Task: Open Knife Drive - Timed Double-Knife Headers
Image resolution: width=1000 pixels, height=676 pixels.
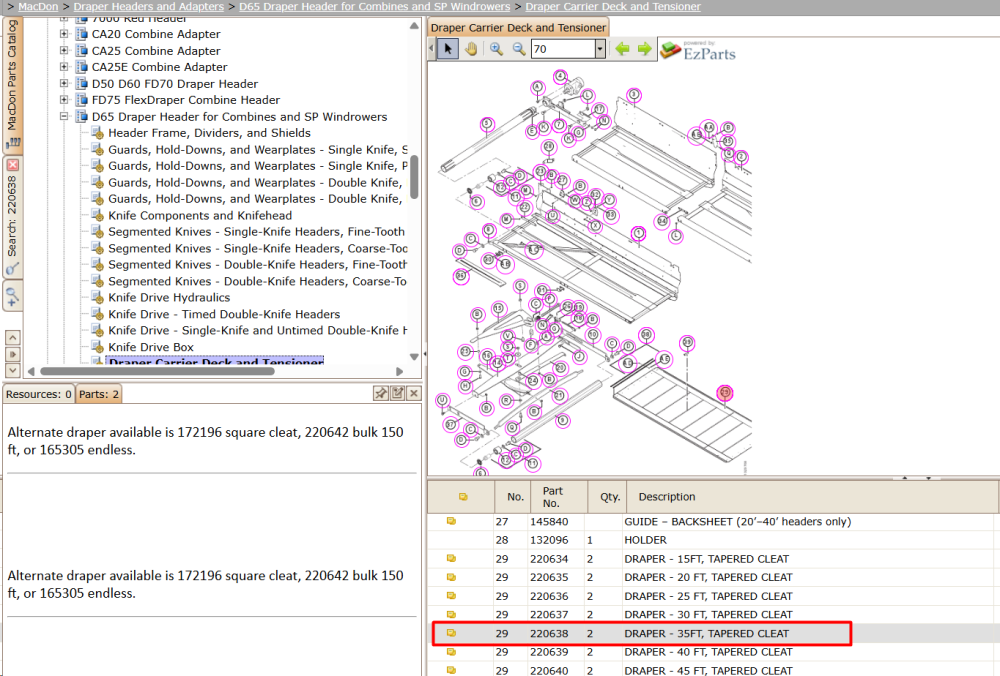Action: [x=224, y=314]
